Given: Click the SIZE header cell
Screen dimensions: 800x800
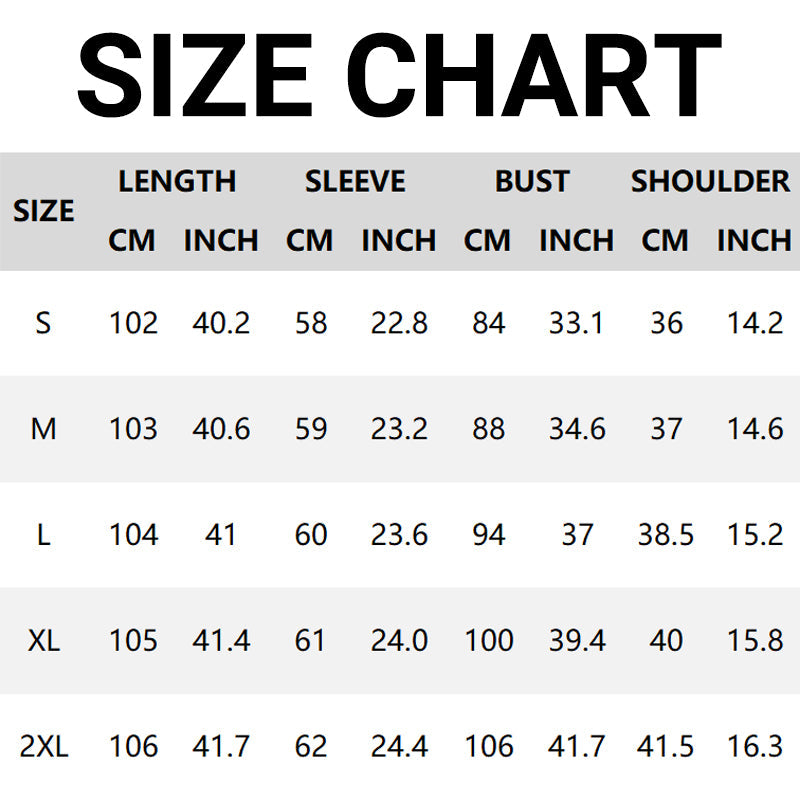Looking at the screenshot, I should click(43, 211).
